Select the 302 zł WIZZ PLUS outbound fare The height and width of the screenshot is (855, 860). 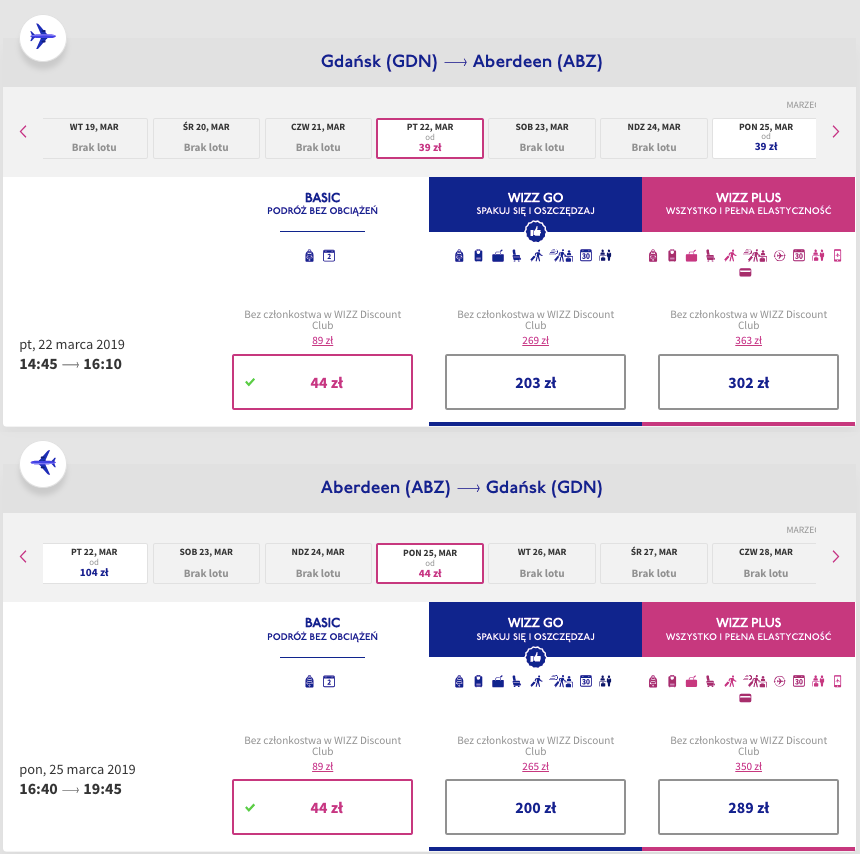click(x=748, y=382)
